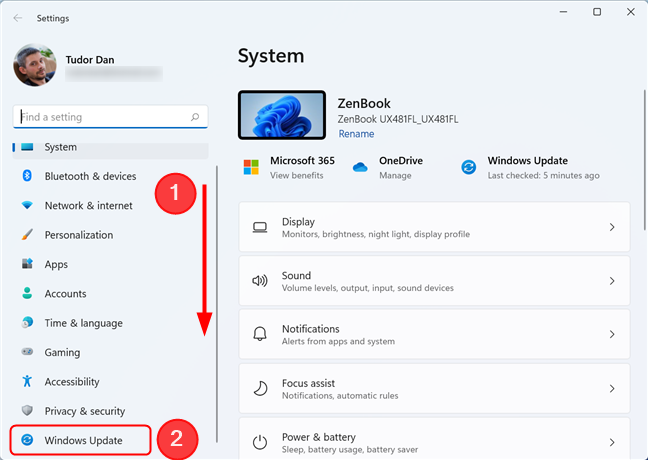648x460 pixels.
Task: Open the Network & internet category
Action: pyautogui.click(x=110, y=205)
